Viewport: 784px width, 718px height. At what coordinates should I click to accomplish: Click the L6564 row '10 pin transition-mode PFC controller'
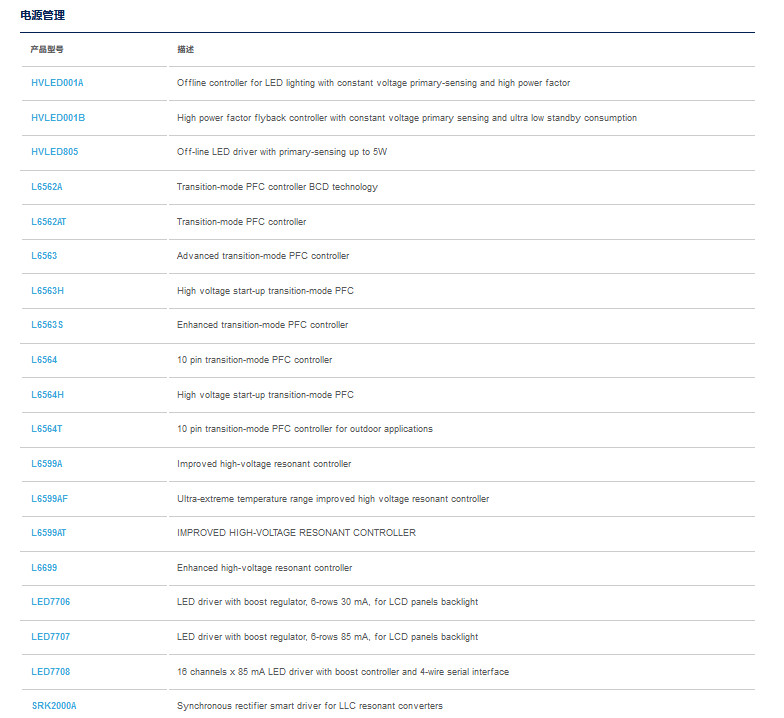click(254, 360)
